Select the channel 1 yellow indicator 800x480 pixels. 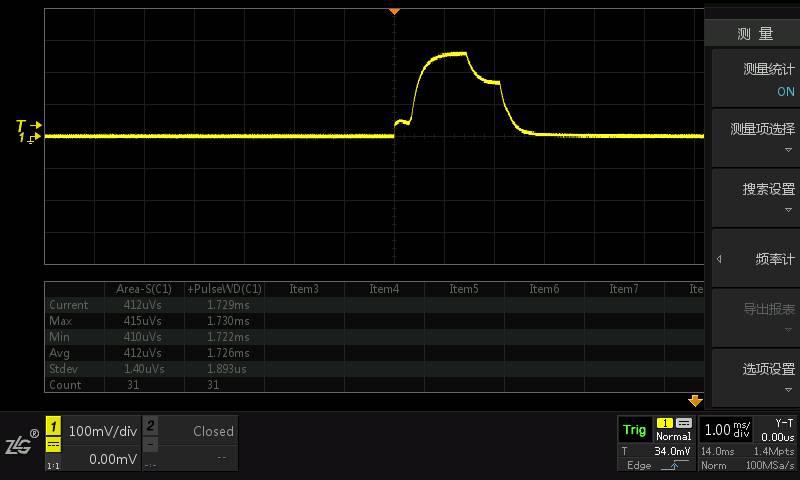54,426
